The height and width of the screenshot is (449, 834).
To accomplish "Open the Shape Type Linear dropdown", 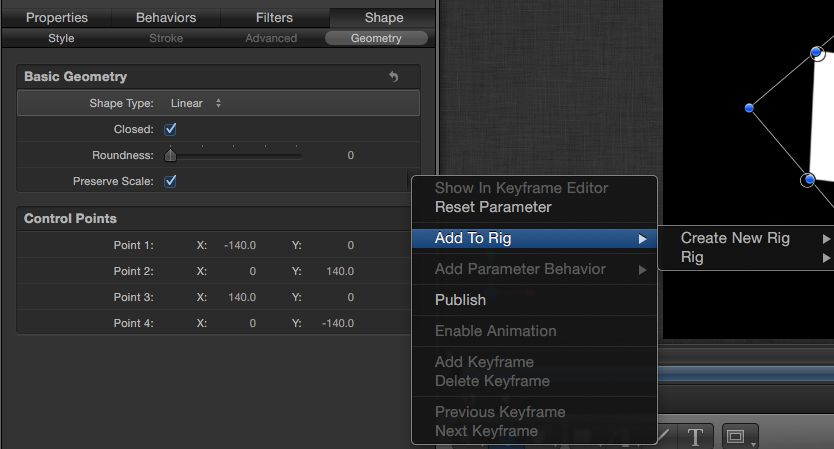I will pyautogui.click(x=196, y=103).
